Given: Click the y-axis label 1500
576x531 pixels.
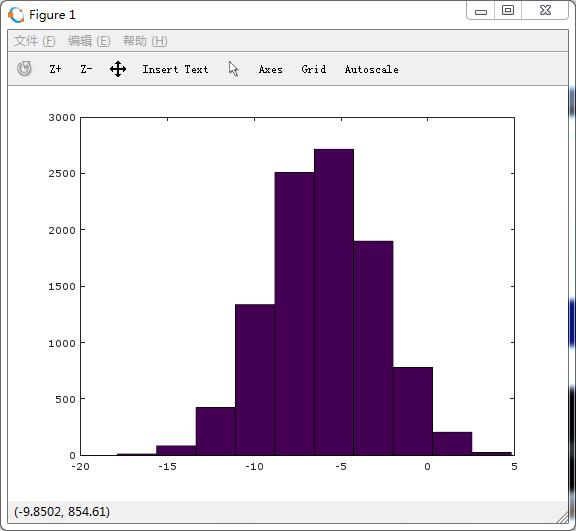Looking at the screenshot, I should click(x=62, y=286).
